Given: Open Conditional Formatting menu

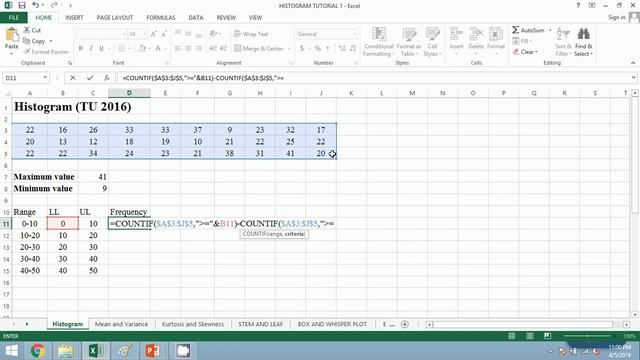Looking at the screenshot, I should coord(379,42).
